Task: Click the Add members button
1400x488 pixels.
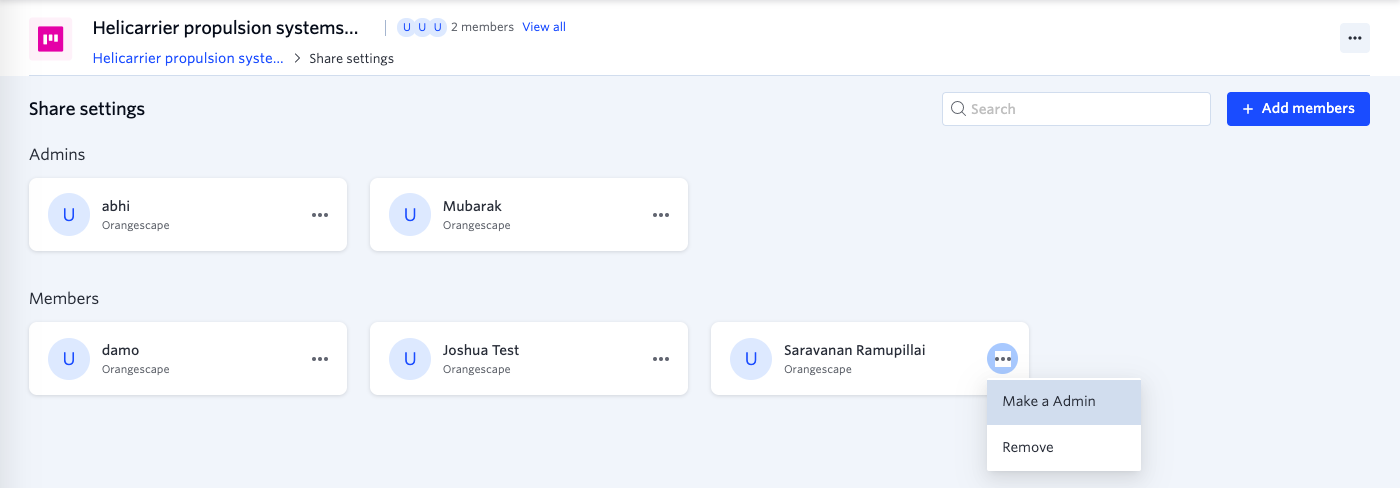Action: coord(1298,109)
